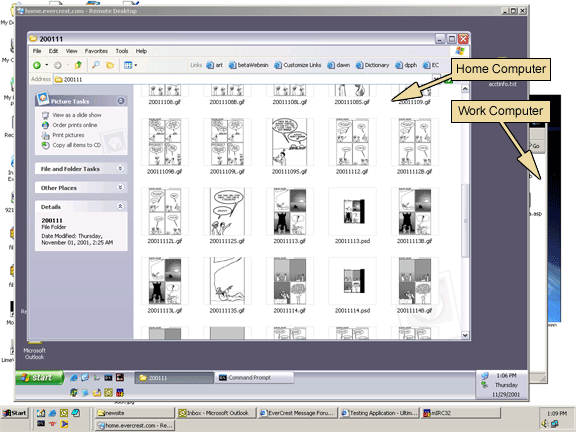
Task: Switch to EverCrest Message Forum window
Action: click(x=298, y=413)
